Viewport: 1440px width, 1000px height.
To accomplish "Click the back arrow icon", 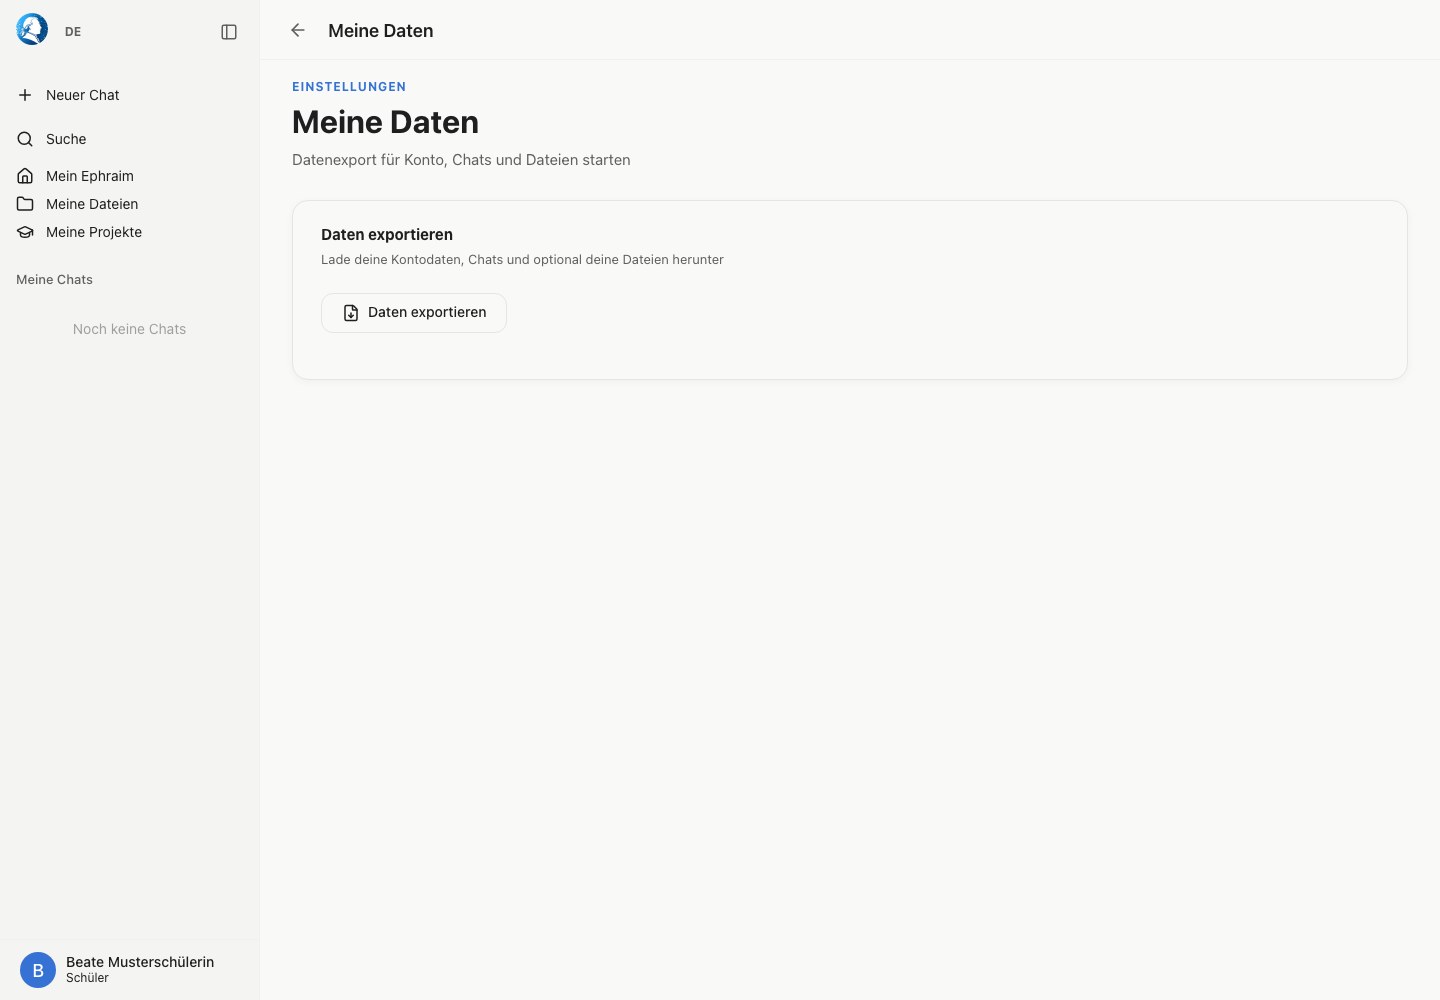I will coord(297,30).
